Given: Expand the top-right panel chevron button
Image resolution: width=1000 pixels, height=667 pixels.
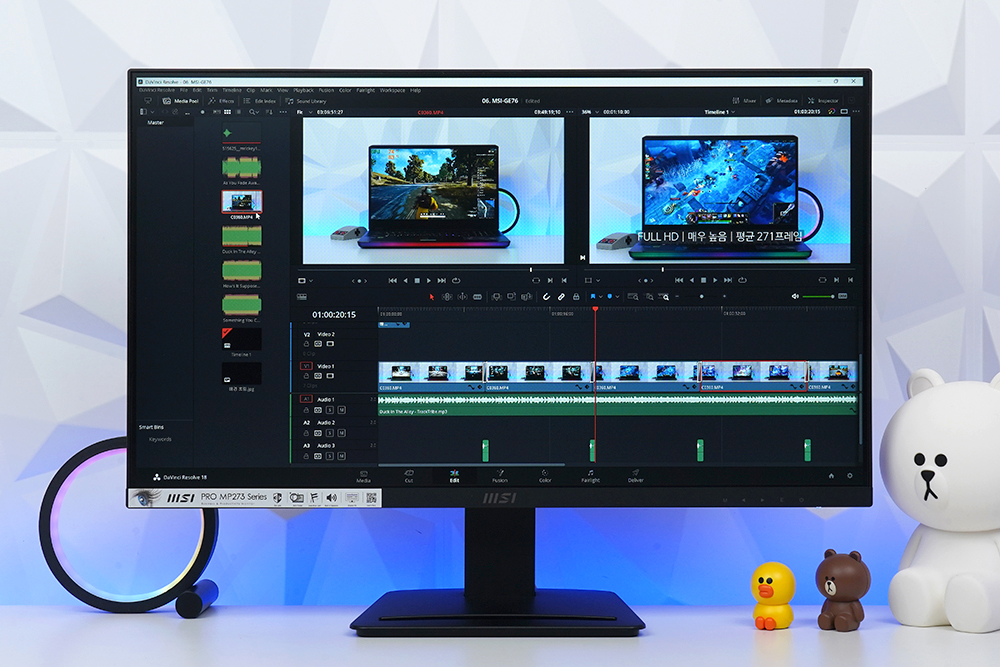Looking at the screenshot, I should pyautogui.click(x=851, y=100).
